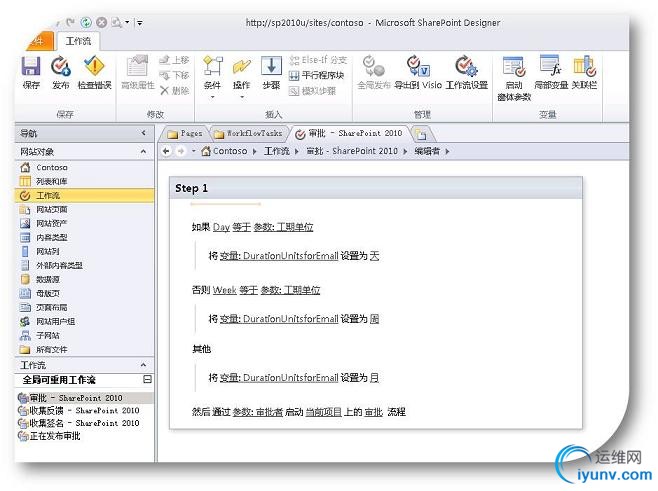Insert an 操作 action
The height and width of the screenshot is (491, 658).
click(x=242, y=72)
